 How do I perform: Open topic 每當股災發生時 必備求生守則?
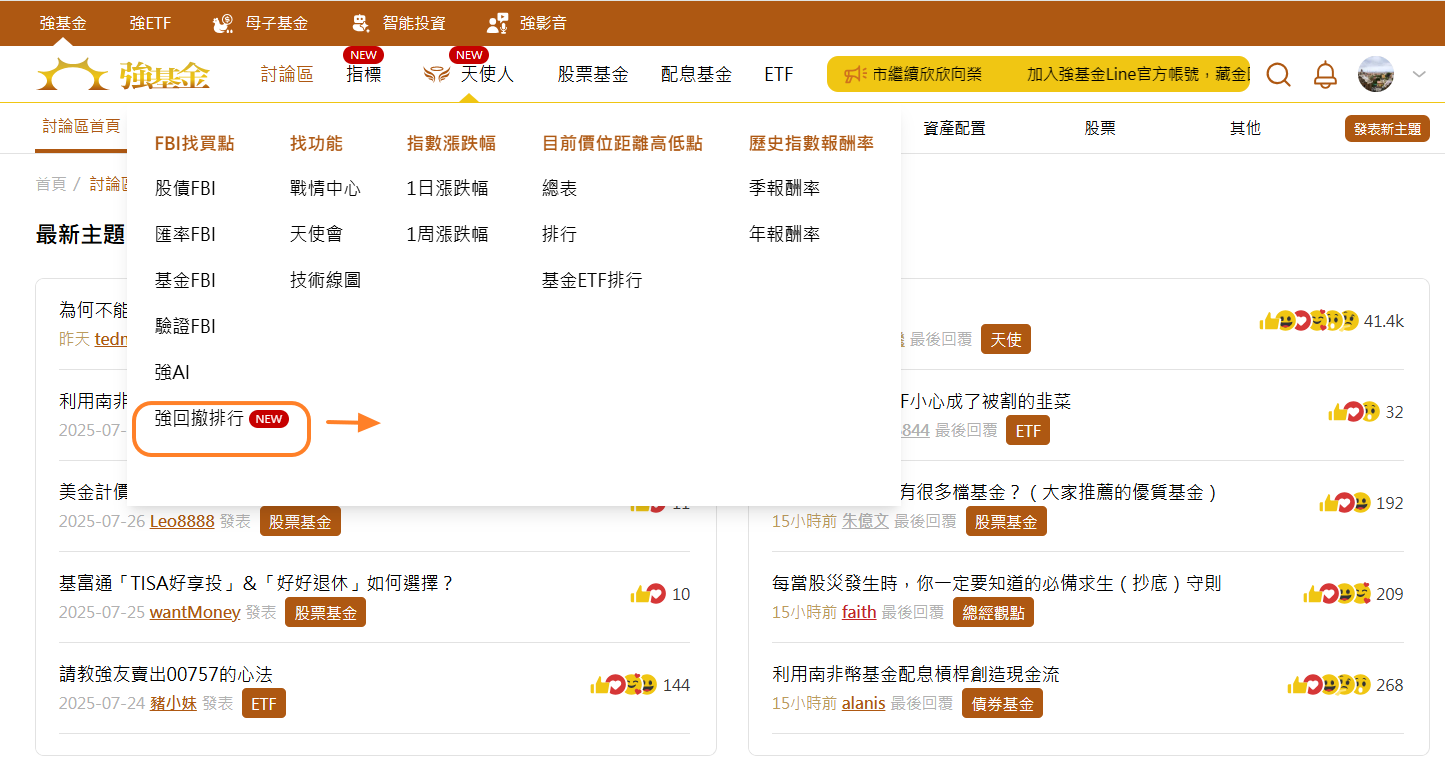click(997, 583)
